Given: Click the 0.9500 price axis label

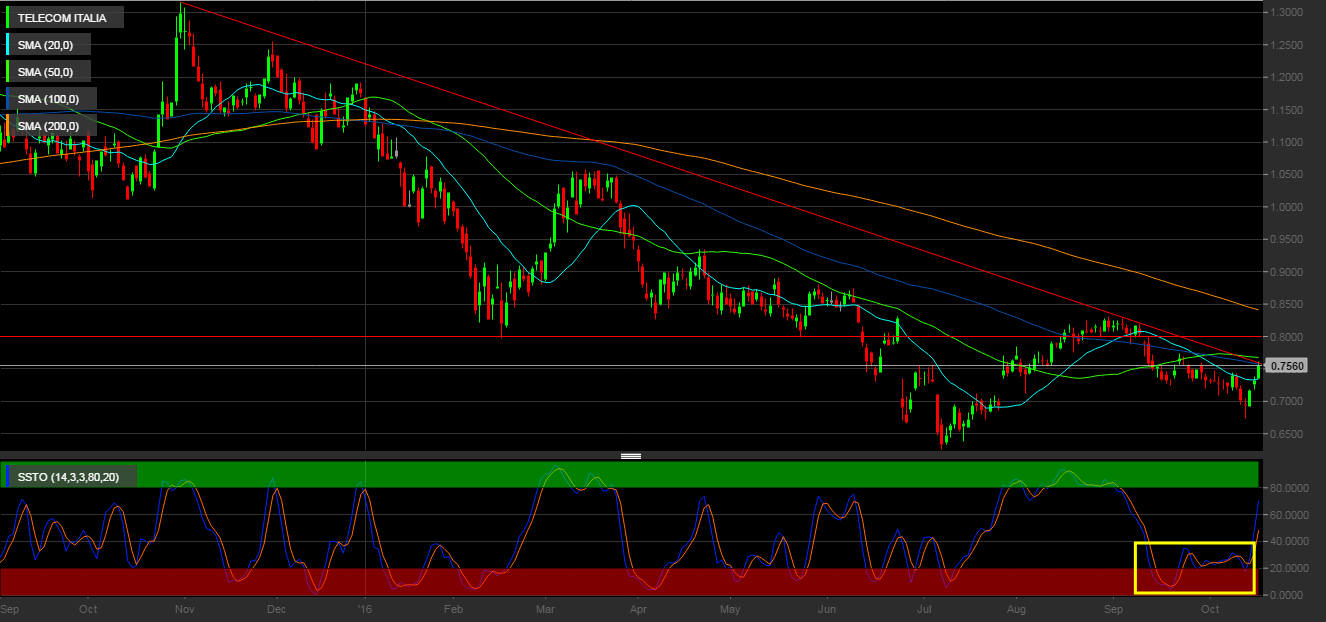Looking at the screenshot, I should (1286, 240).
